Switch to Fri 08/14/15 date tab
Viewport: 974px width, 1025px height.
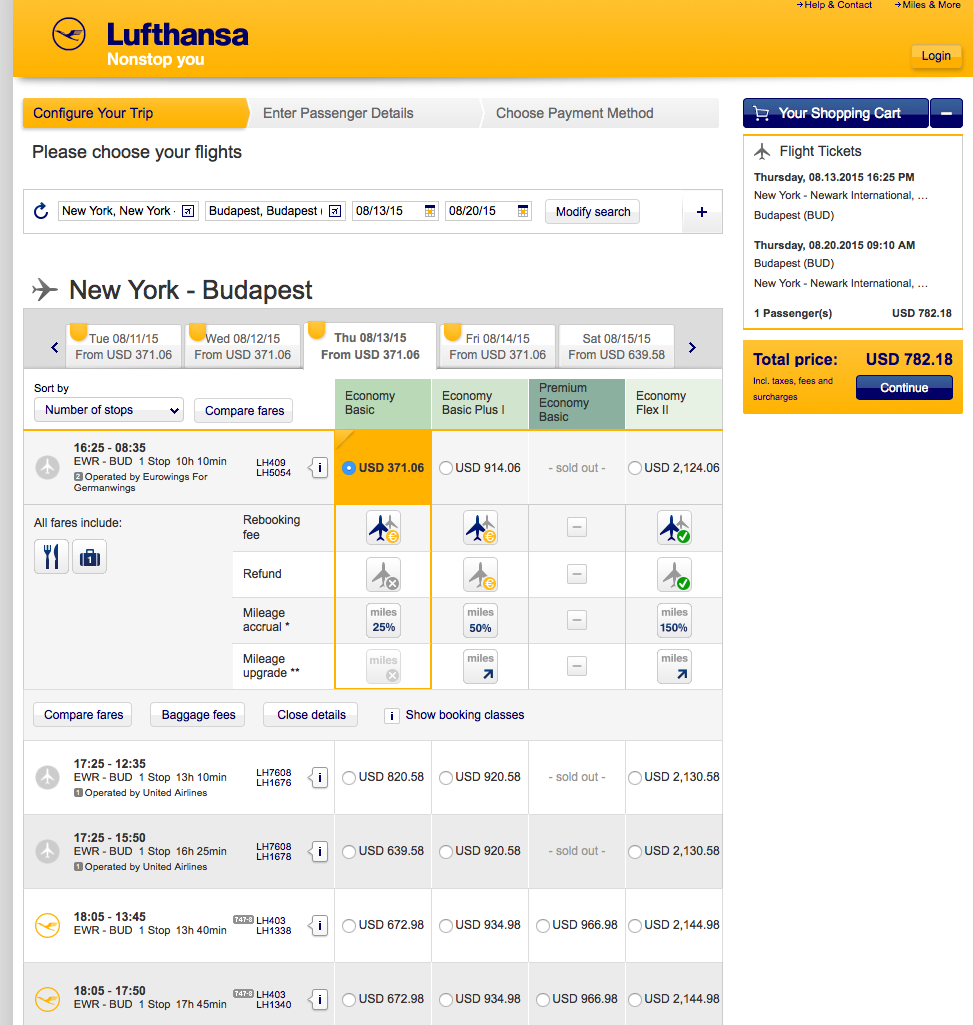pos(497,346)
